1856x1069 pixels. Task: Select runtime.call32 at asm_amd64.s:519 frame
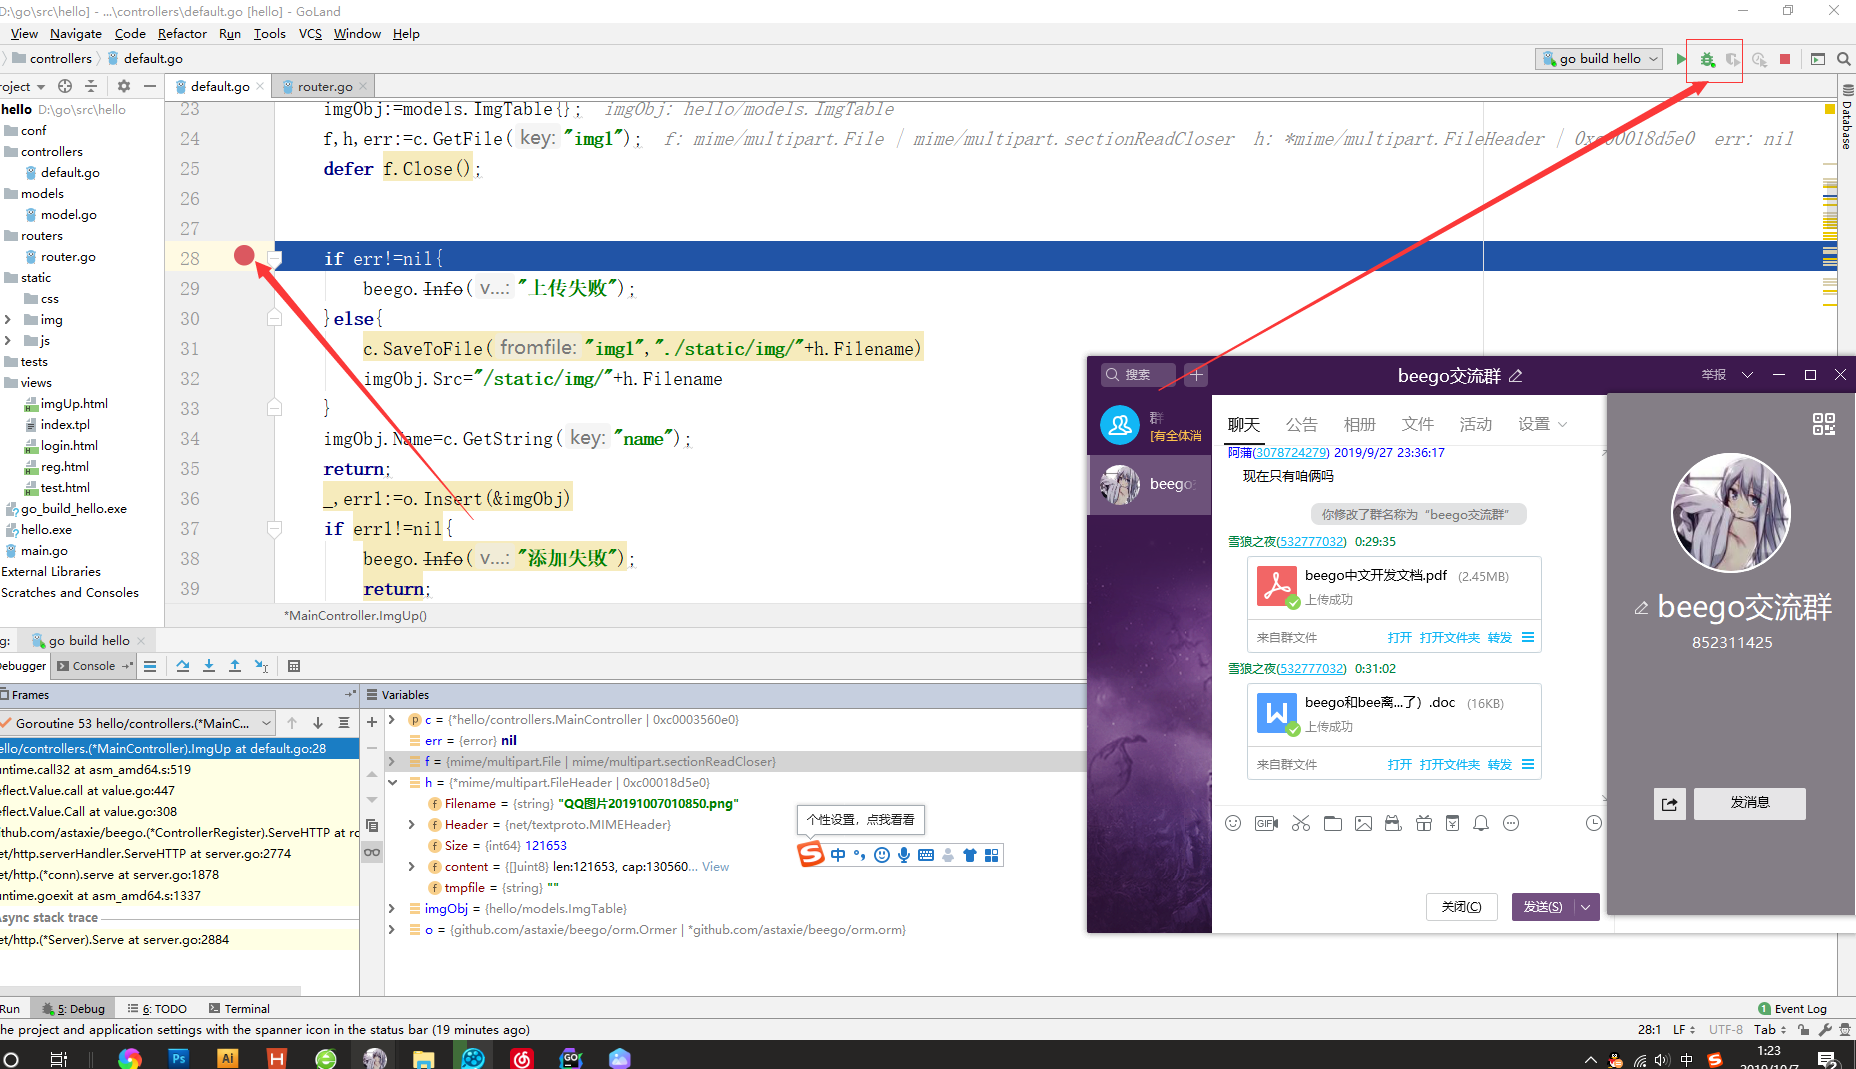179,769
